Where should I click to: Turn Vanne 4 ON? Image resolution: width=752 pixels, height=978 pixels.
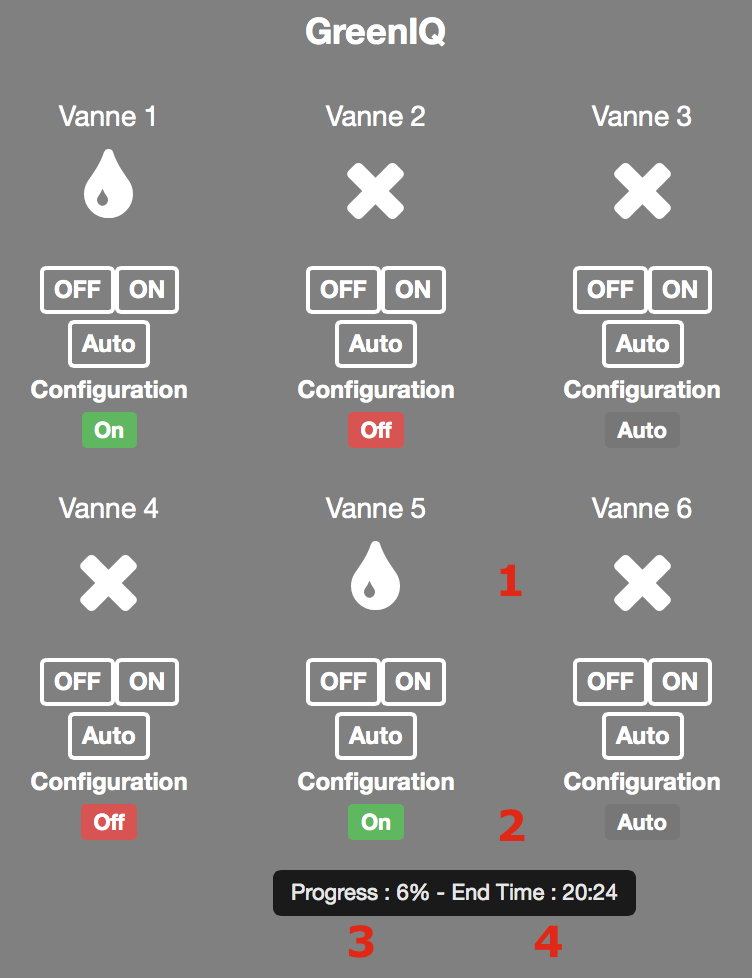click(x=147, y=681)
